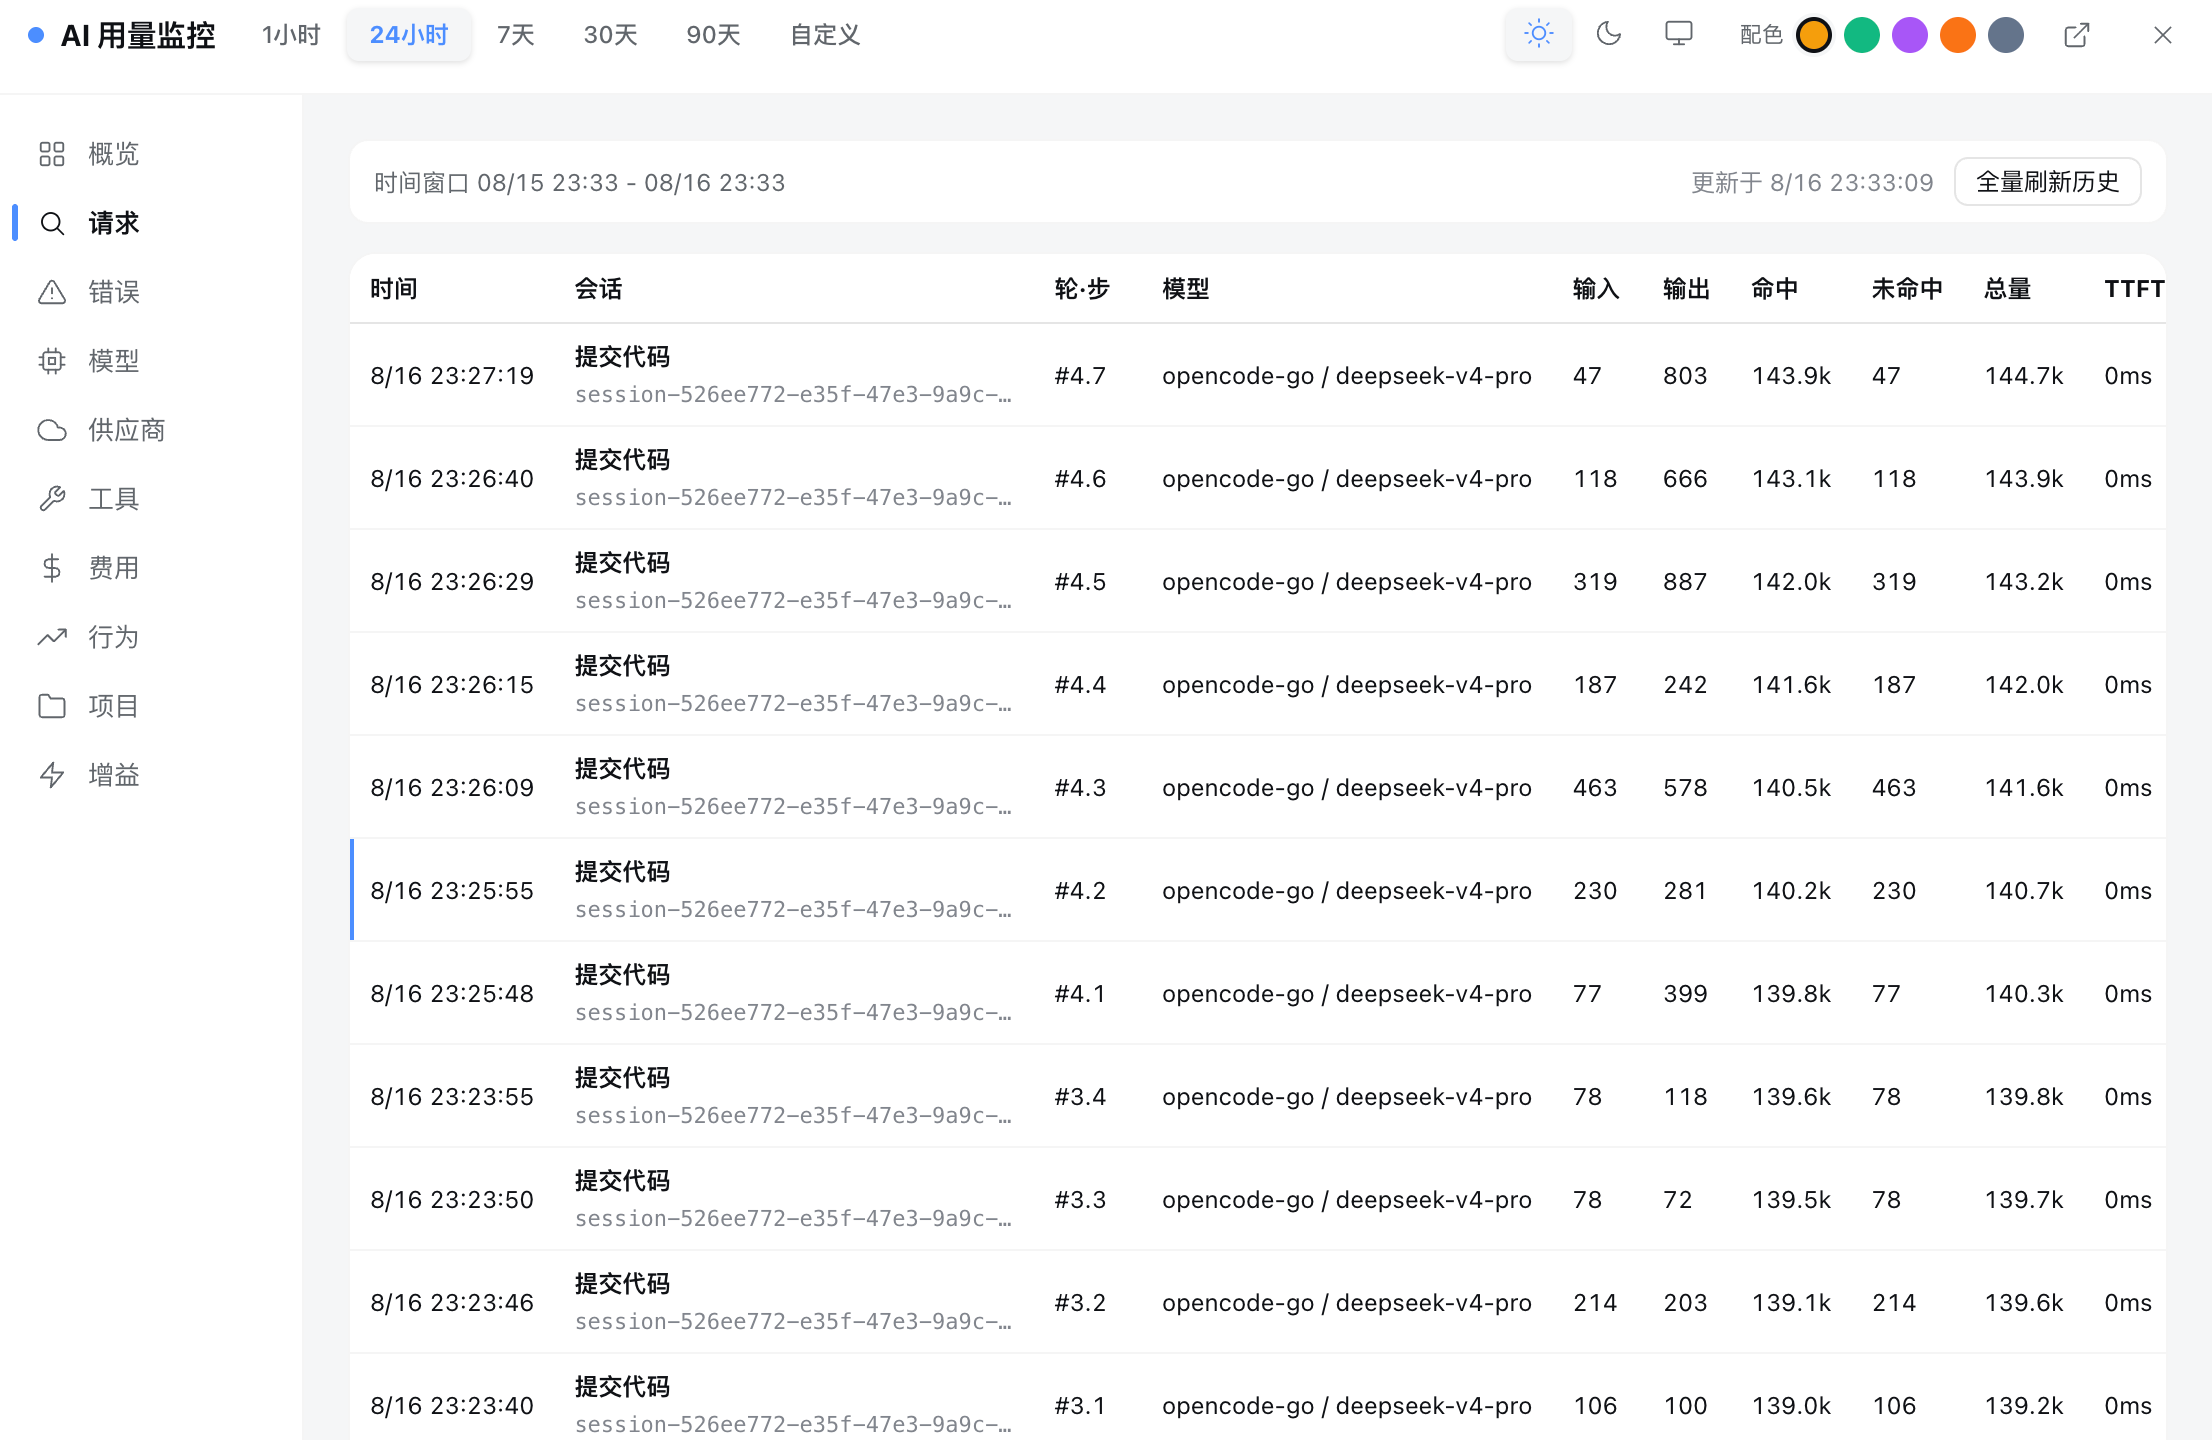Open the 概览 overview icon in sidebar

(52, 154)
